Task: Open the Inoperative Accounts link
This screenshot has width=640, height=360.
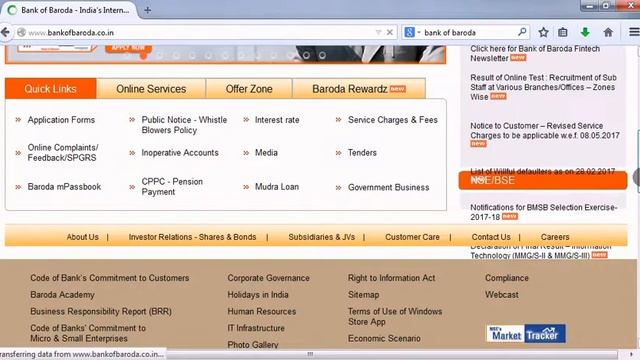Action: click(180, 153)
